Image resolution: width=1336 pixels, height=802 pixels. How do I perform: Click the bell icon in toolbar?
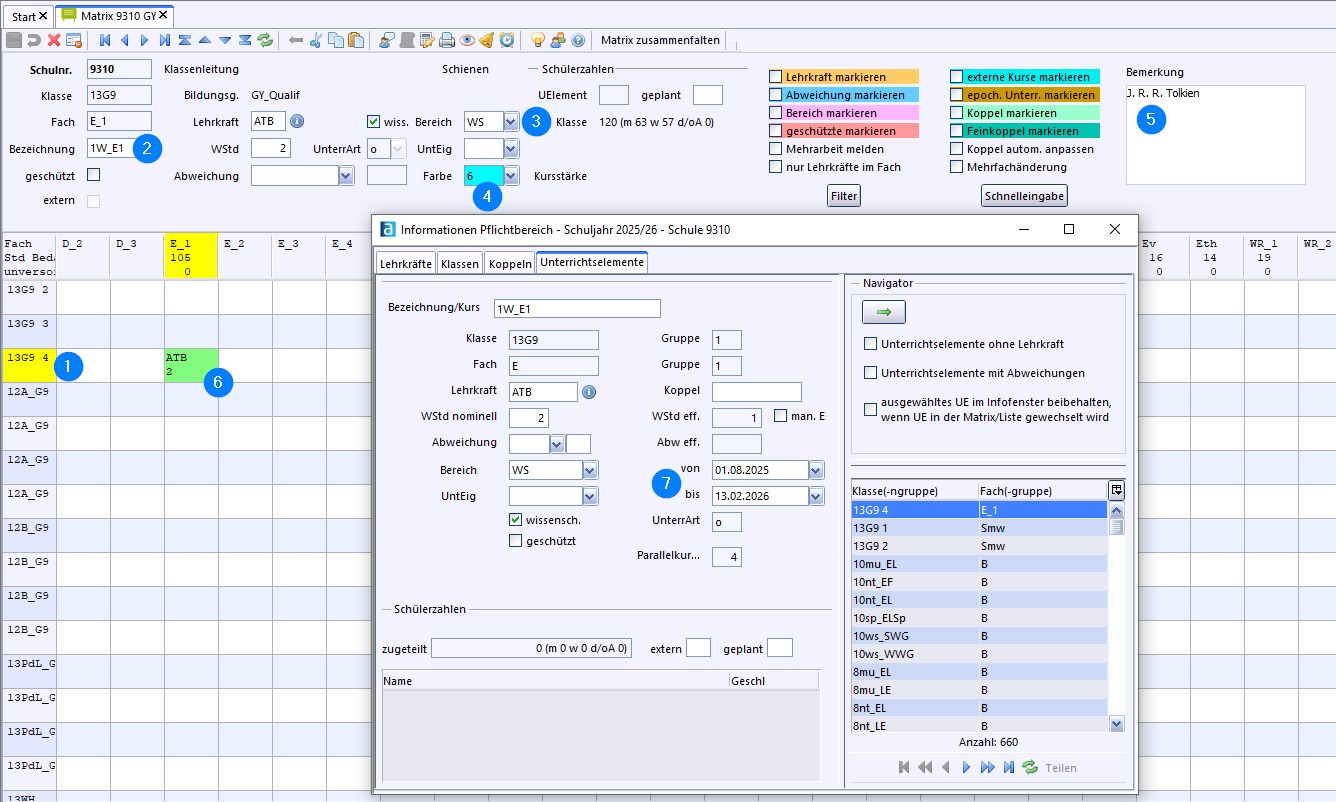click(486, 40)
